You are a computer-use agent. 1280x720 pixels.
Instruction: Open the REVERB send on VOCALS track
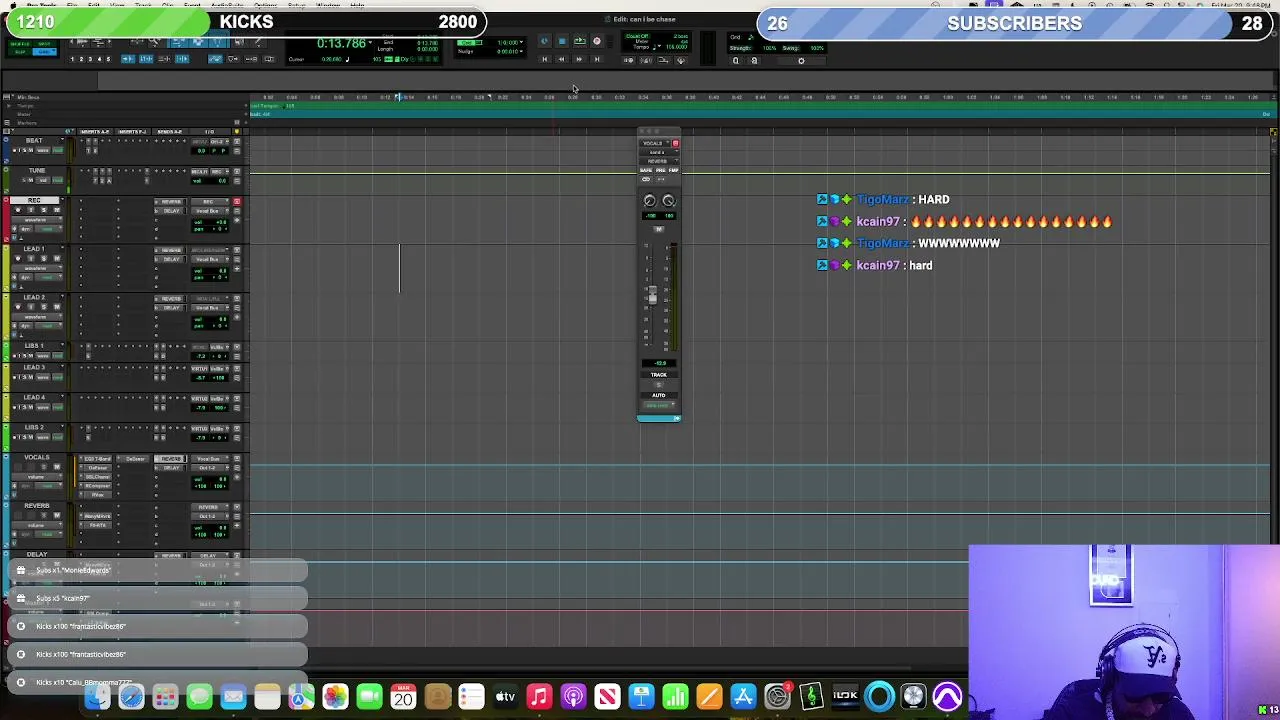pyautogui.click(x=171, y=459)
